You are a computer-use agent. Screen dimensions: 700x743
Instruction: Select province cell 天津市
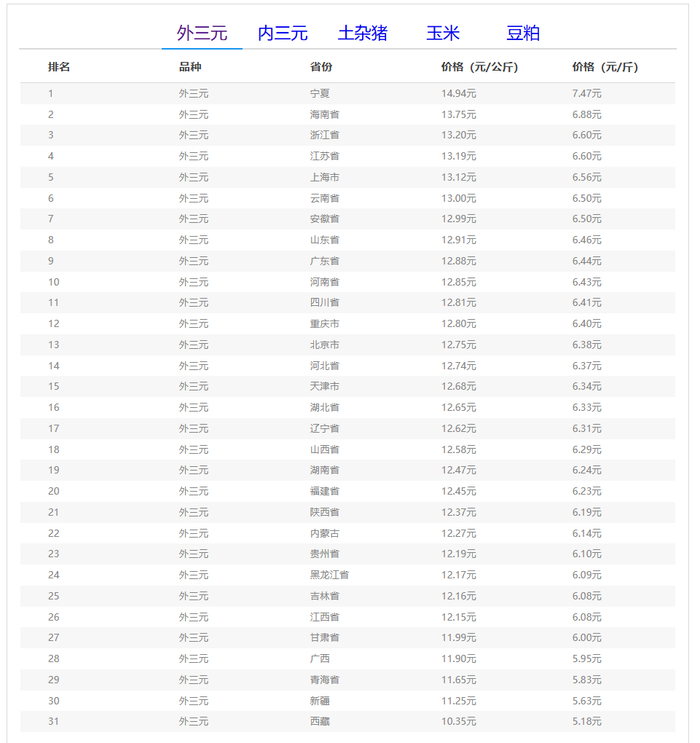325,386
